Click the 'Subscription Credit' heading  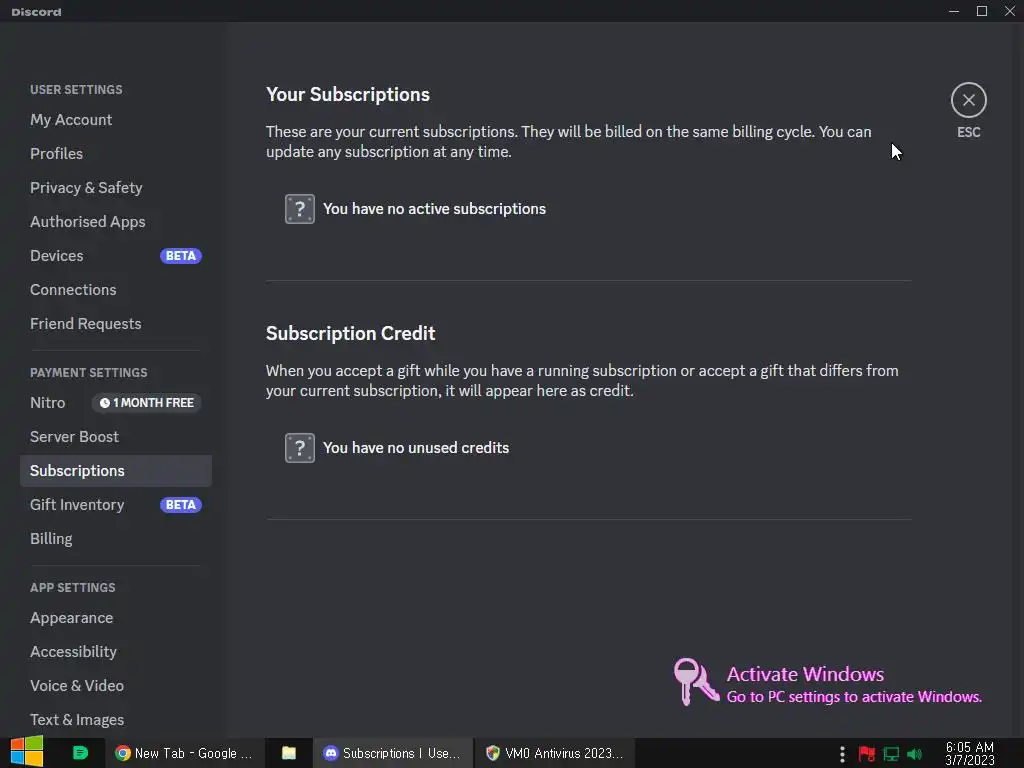pyautogui.click(x=350, y=334)
